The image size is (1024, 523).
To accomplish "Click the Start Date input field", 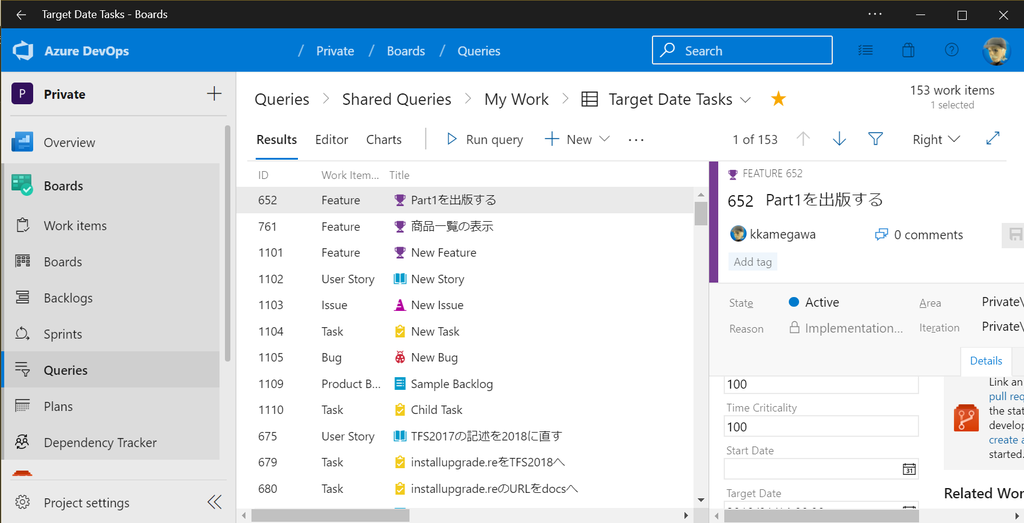I will pos(821,469).
